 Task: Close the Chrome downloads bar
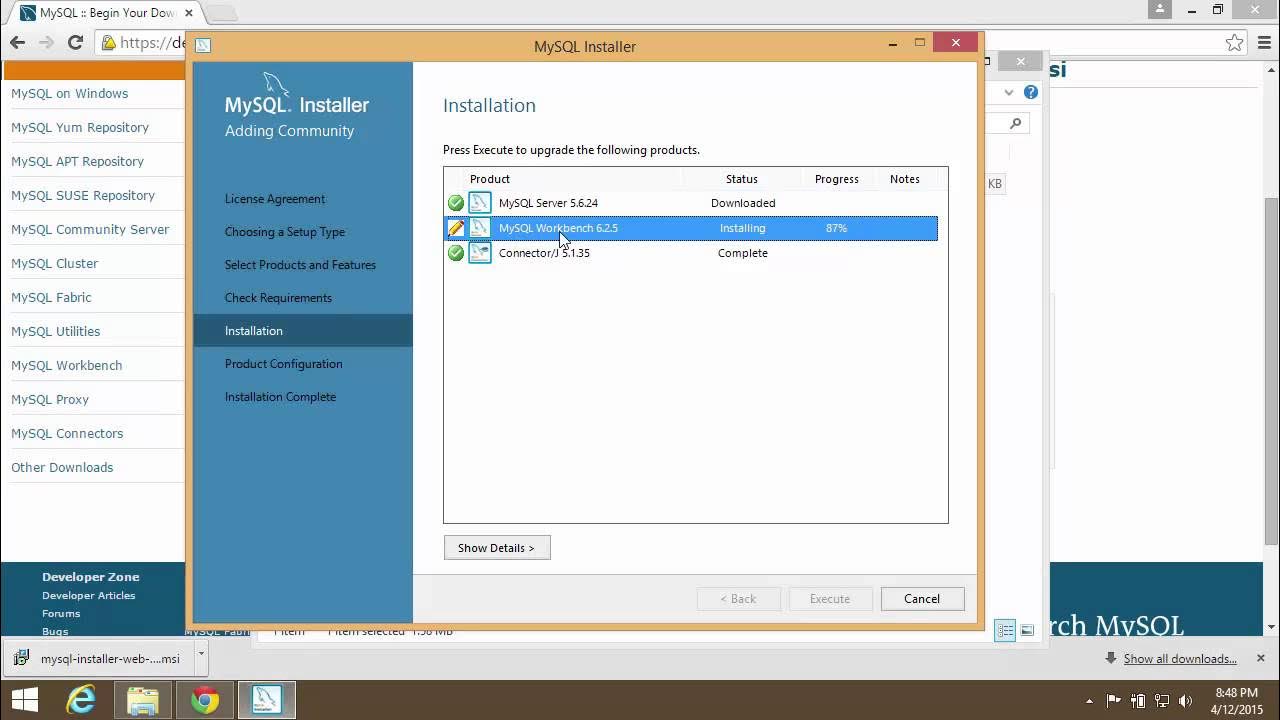(1260, 658)
